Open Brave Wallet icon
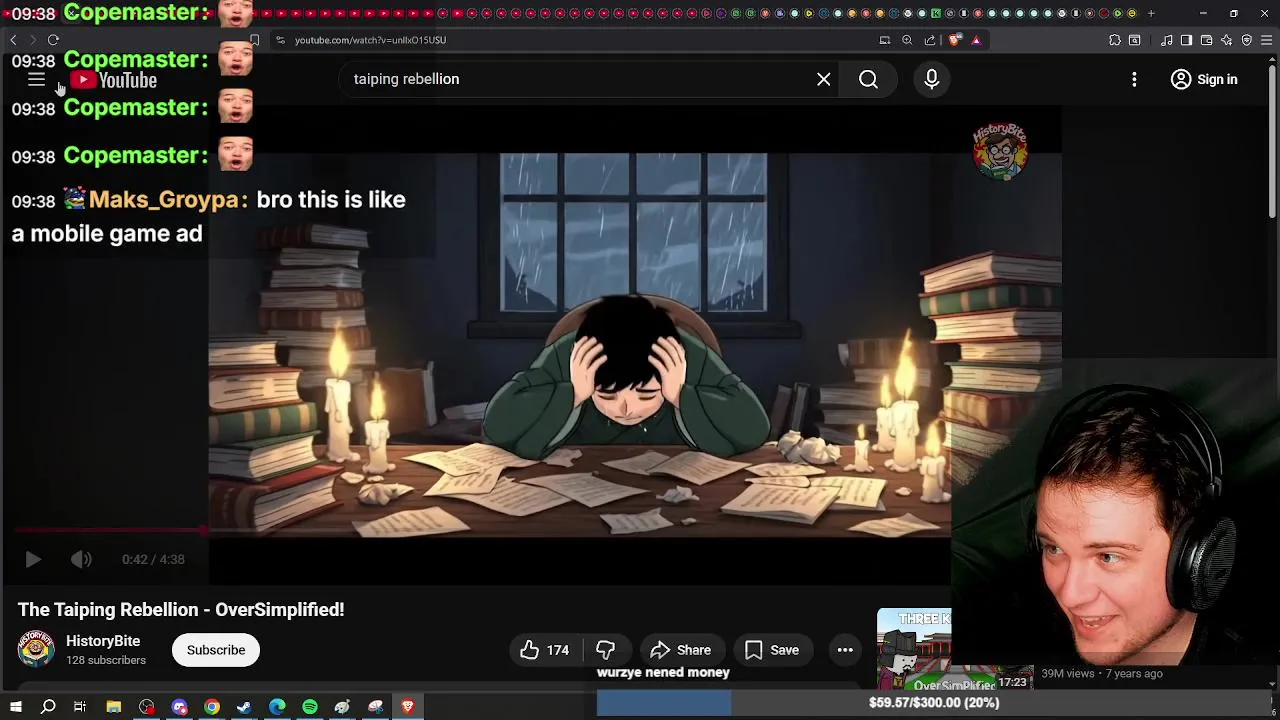The image size is (1280, 720). pyautogui.click(x=1206, y=40)
